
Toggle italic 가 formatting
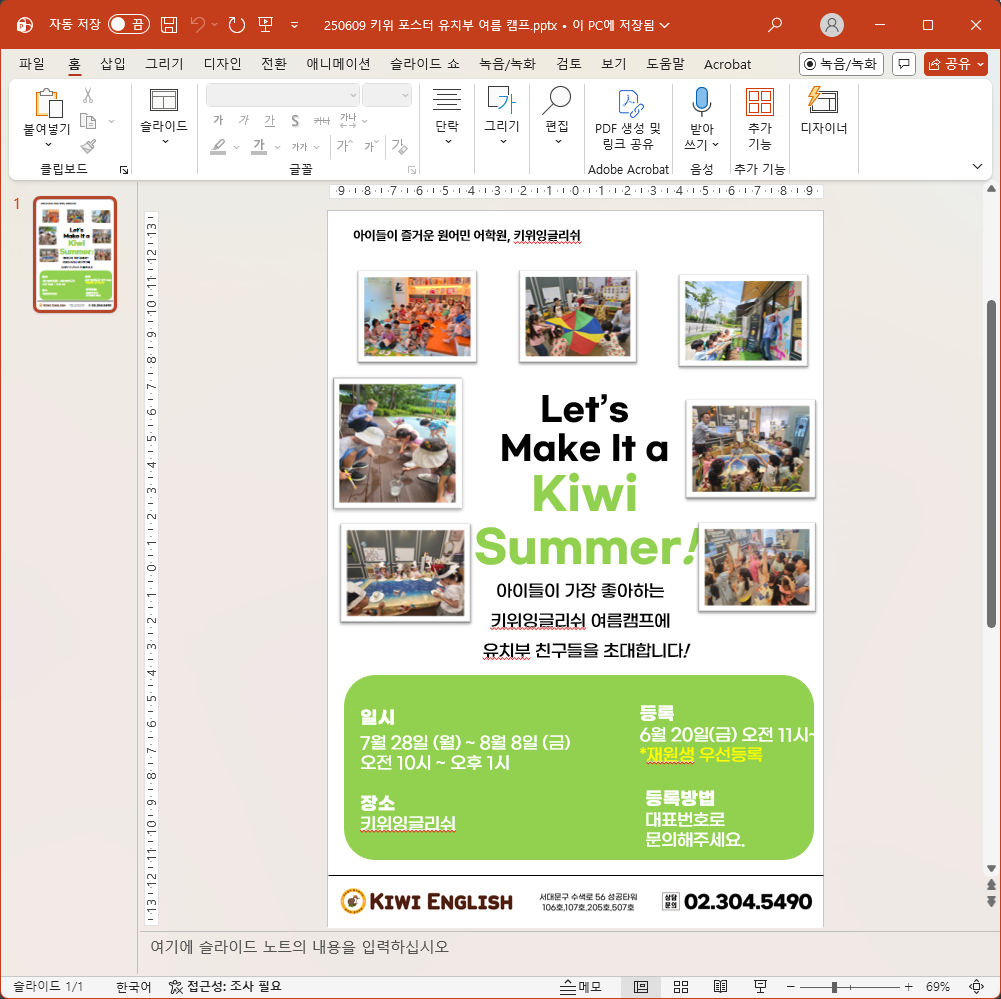(x=244, y=120)
